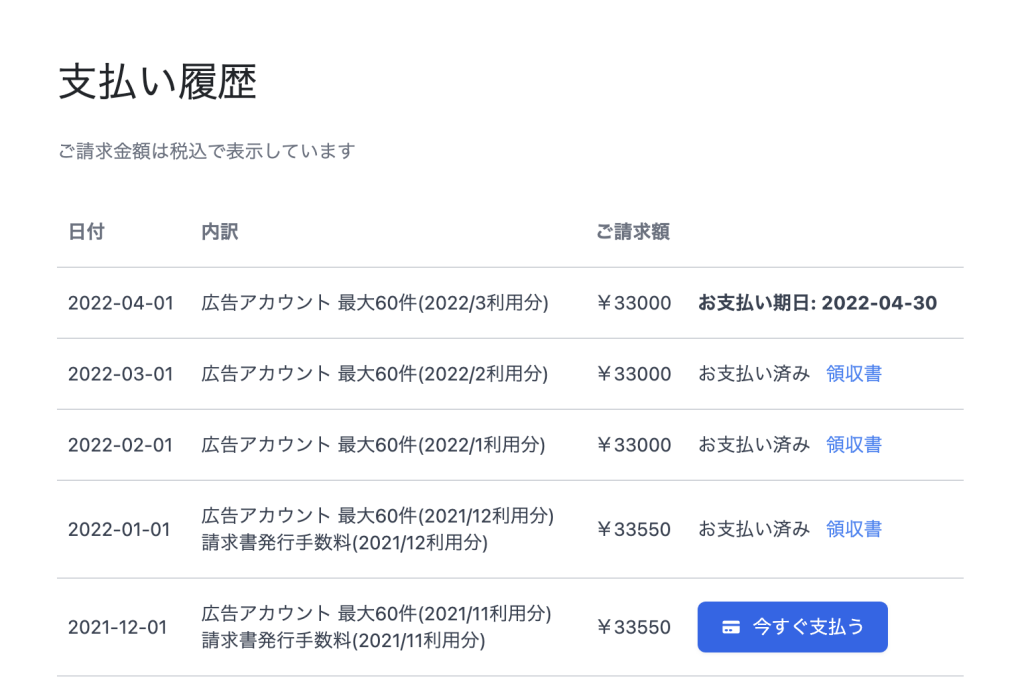1024x690 pixels.
Task: Click お支払い期日: 2022-04-30 due date text
Action: click(x=818, y=303)
